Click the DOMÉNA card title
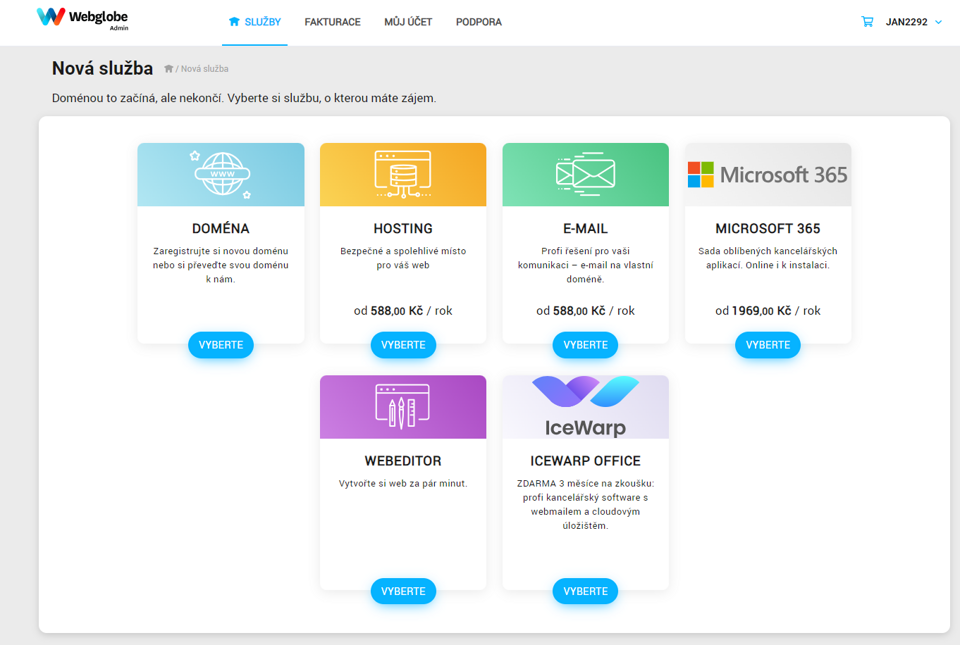The width and height of the screenshot is (960, 645). 221,228
